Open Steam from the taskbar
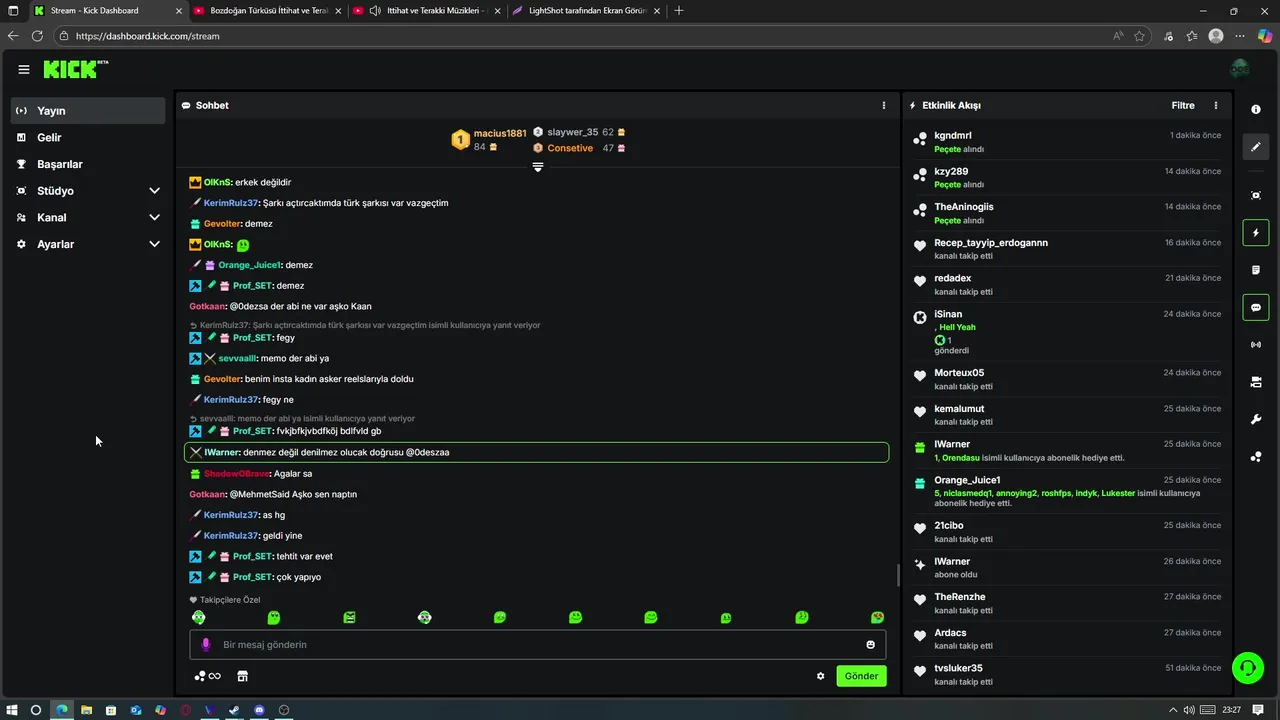Image resolution: width=1280 pixels, height=720 pixels. coord(234,710)
